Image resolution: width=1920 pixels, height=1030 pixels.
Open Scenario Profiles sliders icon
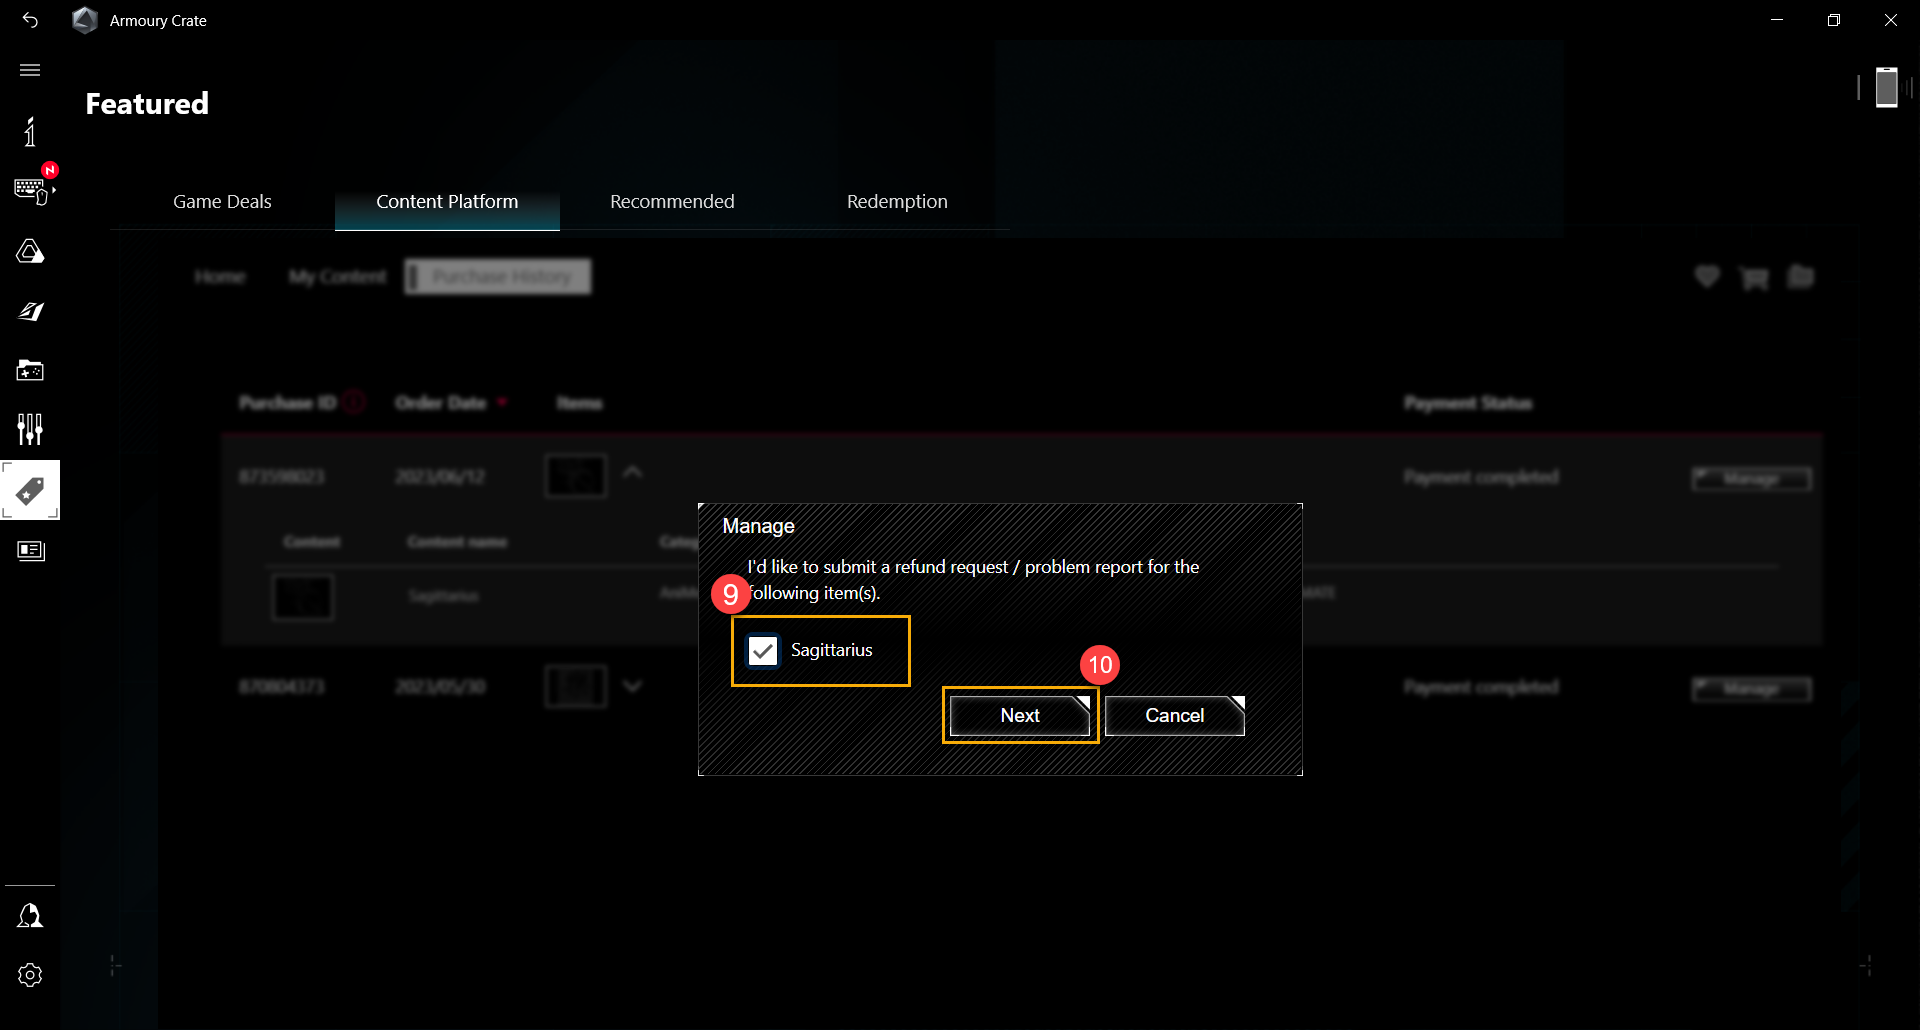[30, 429]
